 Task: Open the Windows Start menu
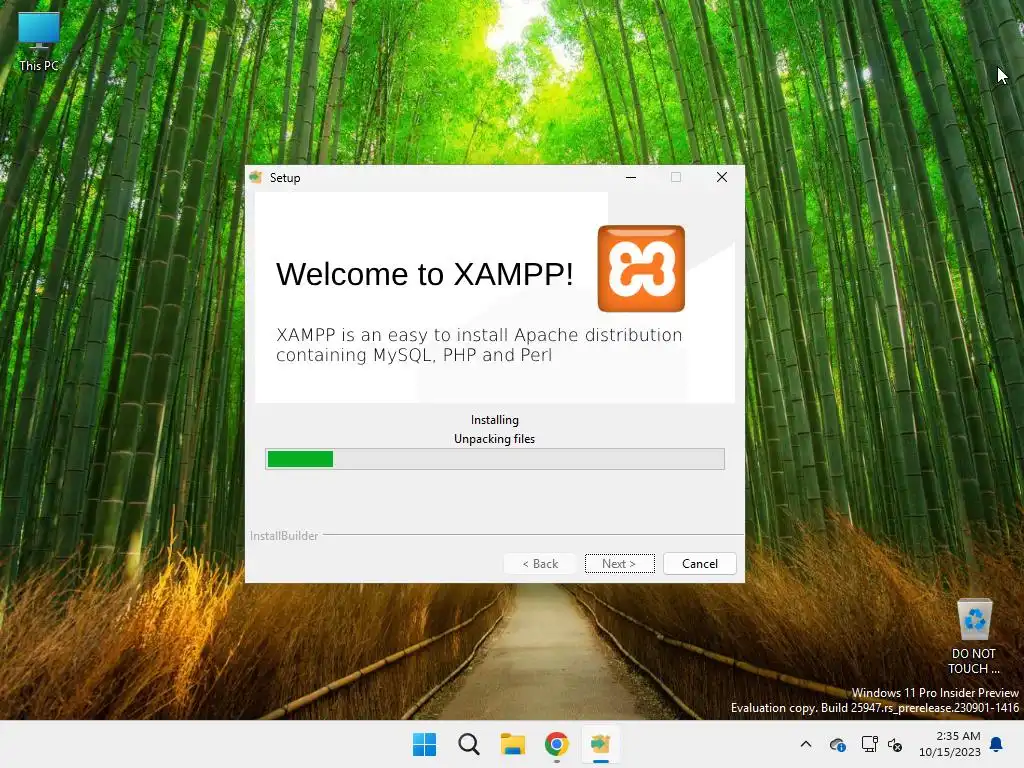coord(424,744)
